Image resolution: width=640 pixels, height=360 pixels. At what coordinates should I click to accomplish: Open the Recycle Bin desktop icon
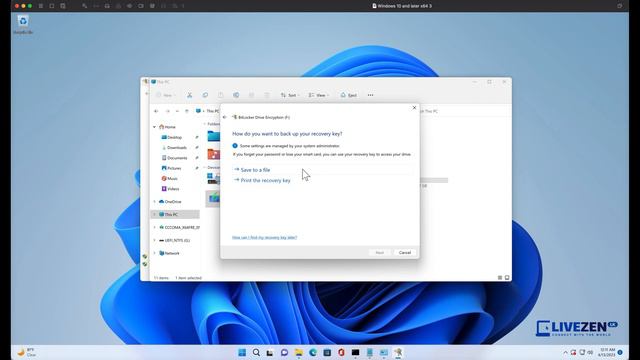click(23, 24)
